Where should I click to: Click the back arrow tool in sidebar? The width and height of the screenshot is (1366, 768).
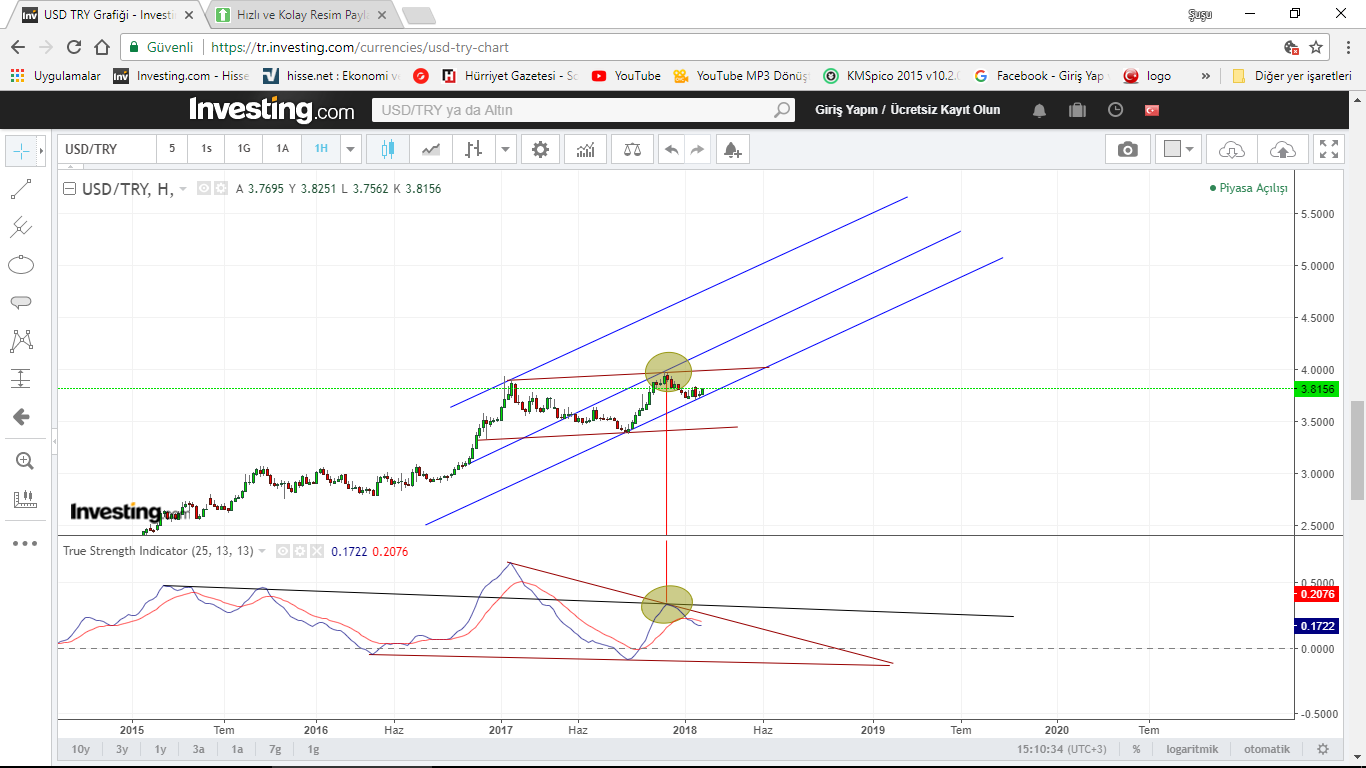pos(21,417)
